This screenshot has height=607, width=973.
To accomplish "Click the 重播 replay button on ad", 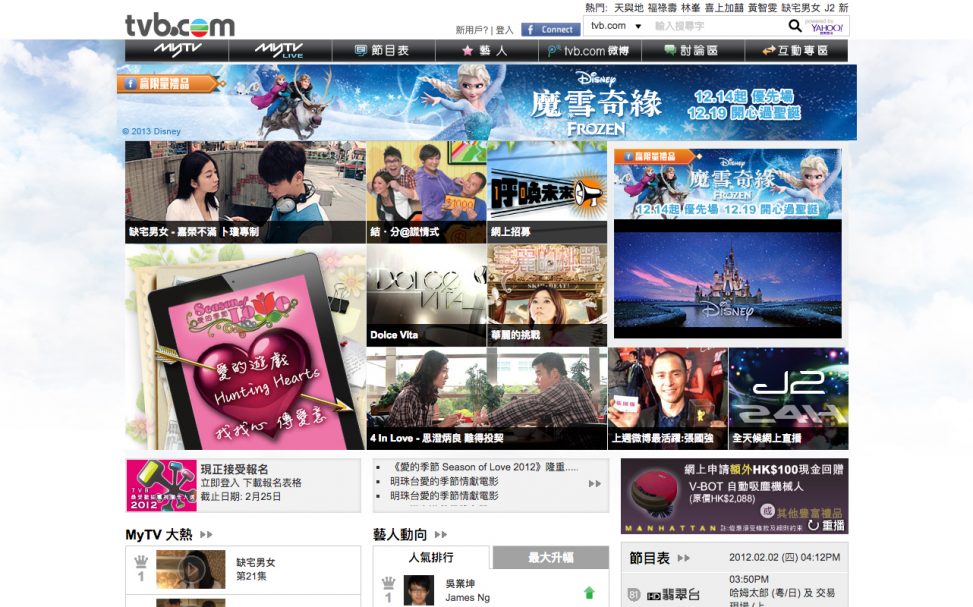I will click(x=827, y=525).
